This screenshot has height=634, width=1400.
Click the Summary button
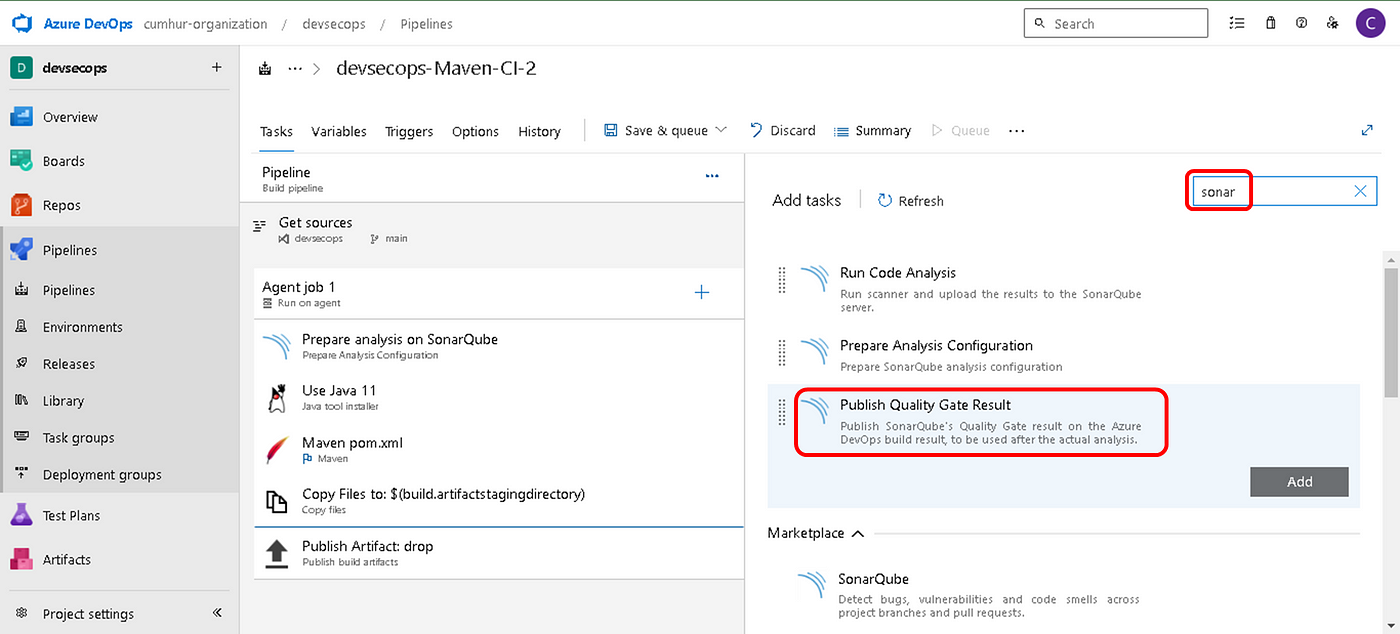872,130
